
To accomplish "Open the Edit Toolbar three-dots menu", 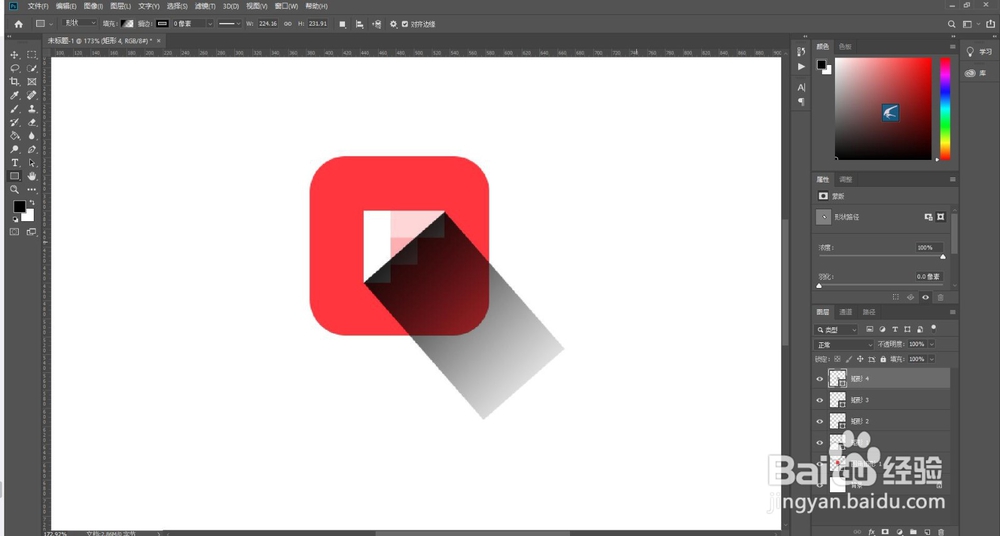I will click(x=32, y=190).
